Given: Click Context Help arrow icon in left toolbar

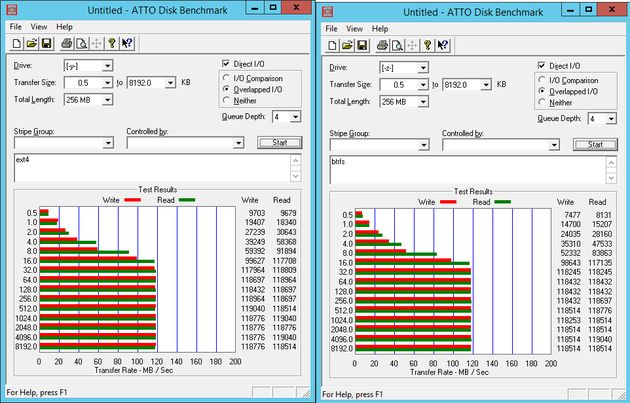Looking at the screenshot, I should 127,43.
